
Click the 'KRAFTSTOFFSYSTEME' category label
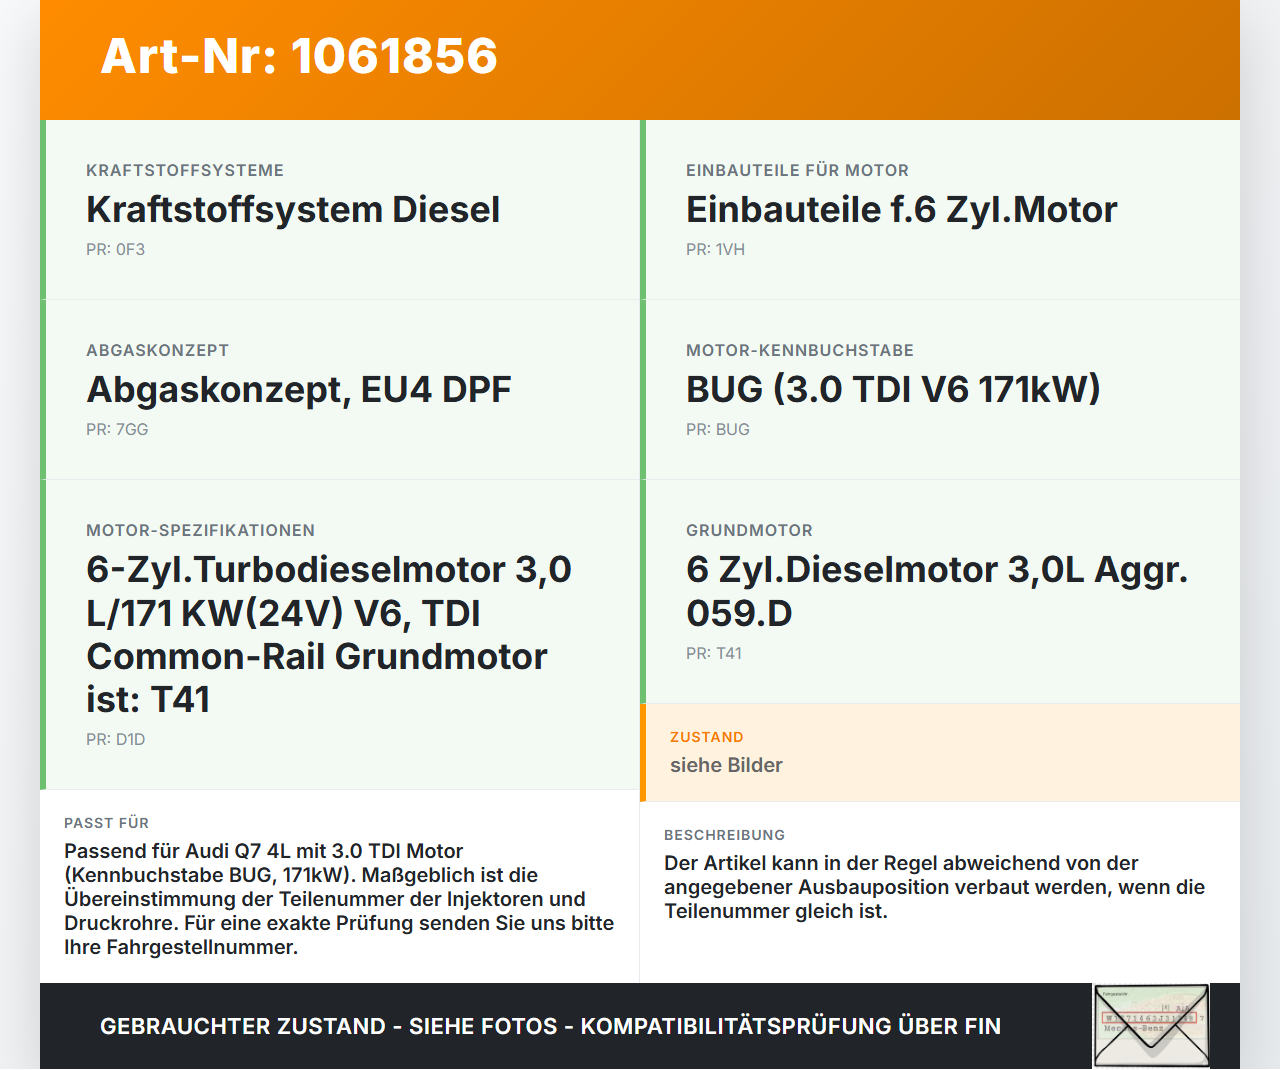[x=185, y=170]
